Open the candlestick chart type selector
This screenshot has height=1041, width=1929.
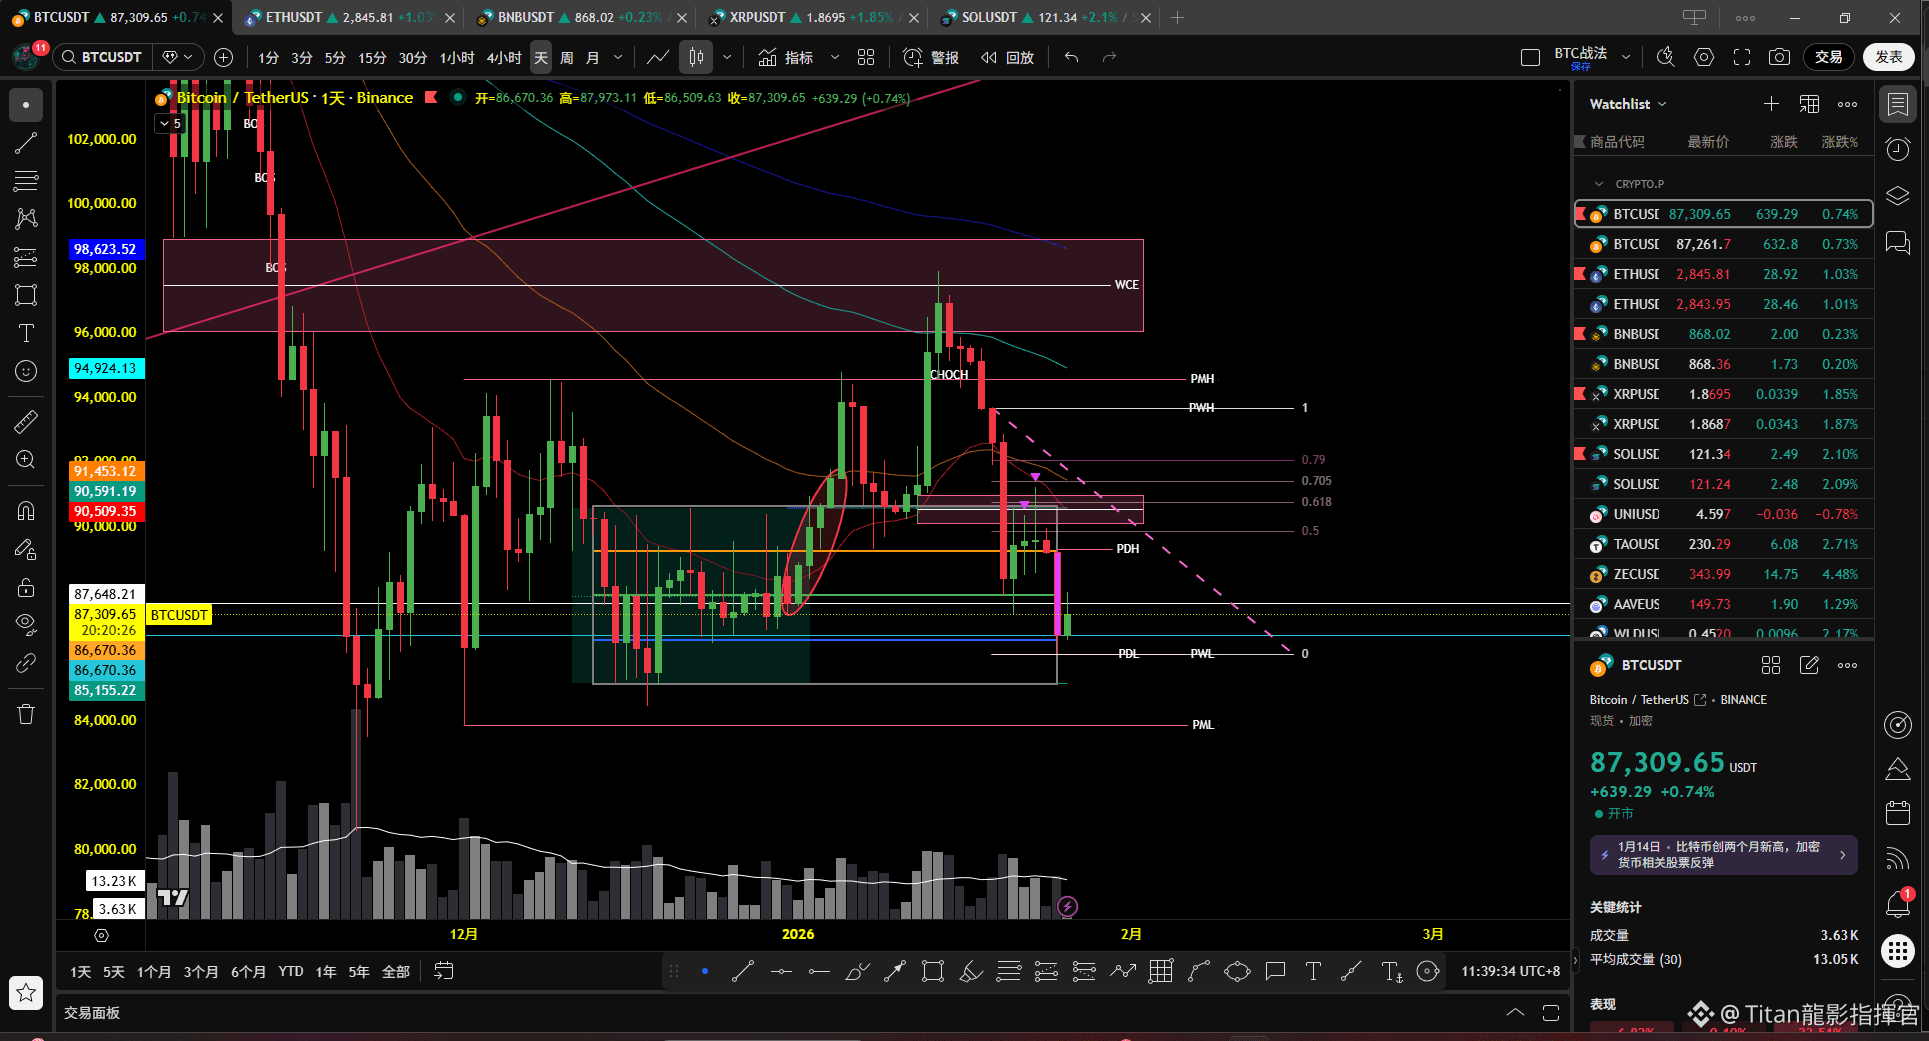pos(696,58)
